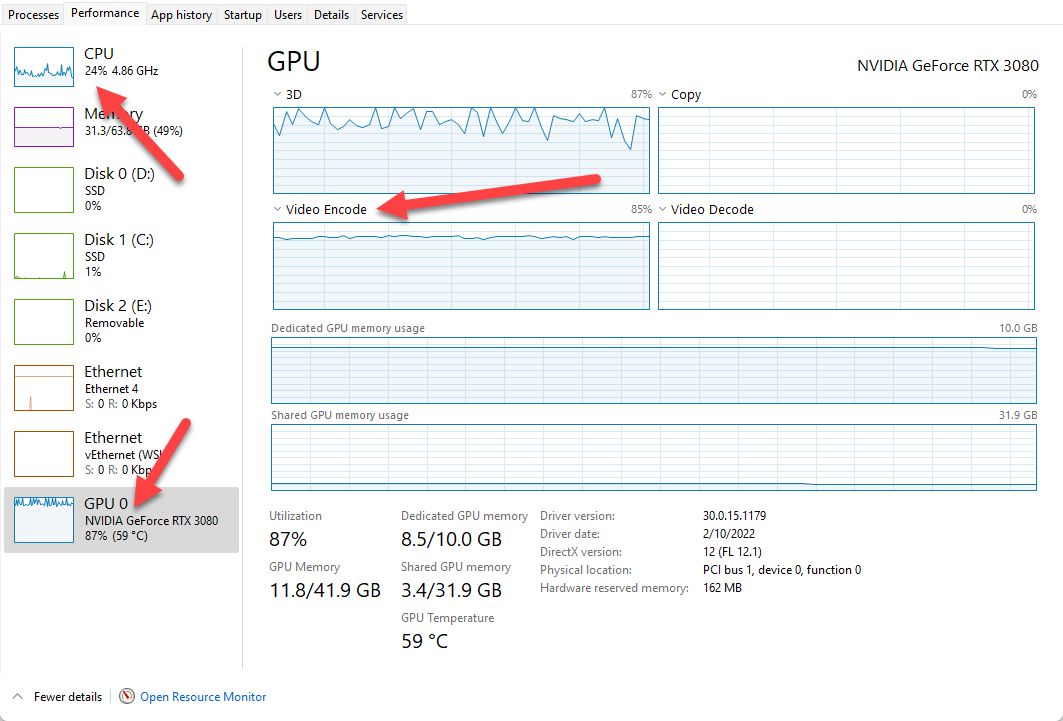
Task: Open the Services tab
Action: [380, 14]
